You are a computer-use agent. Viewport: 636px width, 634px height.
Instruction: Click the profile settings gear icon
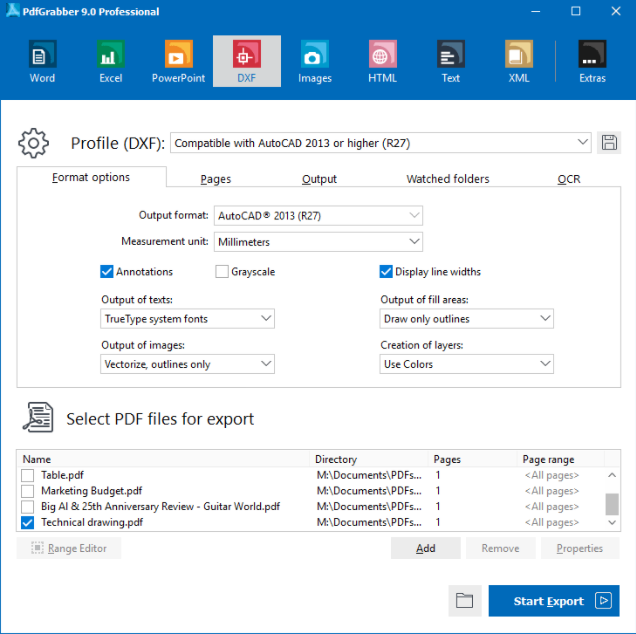coord(33,143)
